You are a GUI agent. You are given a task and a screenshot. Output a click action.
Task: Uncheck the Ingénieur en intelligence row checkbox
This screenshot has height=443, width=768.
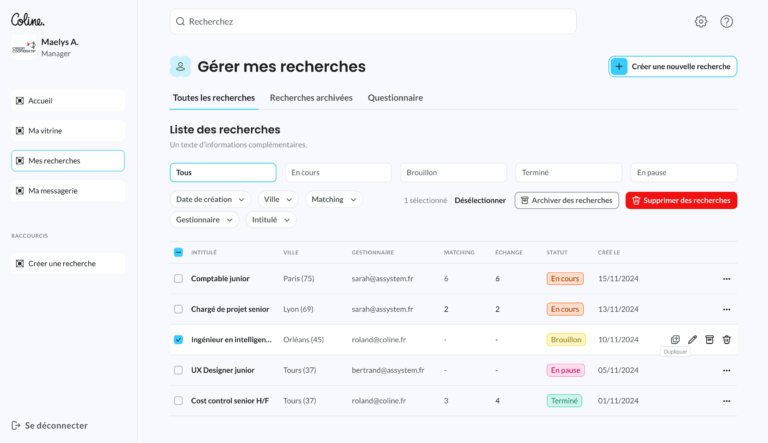178,339
